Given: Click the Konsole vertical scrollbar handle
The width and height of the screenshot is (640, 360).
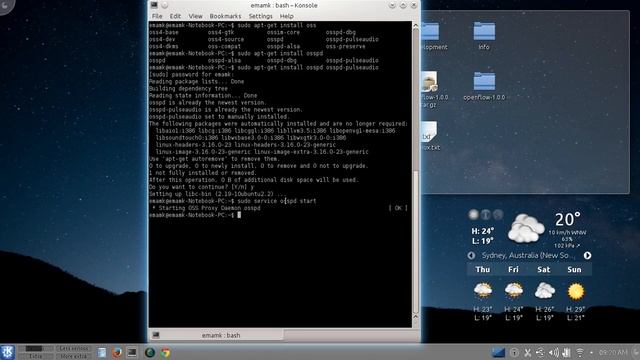Looking at the screenshot, I should (416, 241).
